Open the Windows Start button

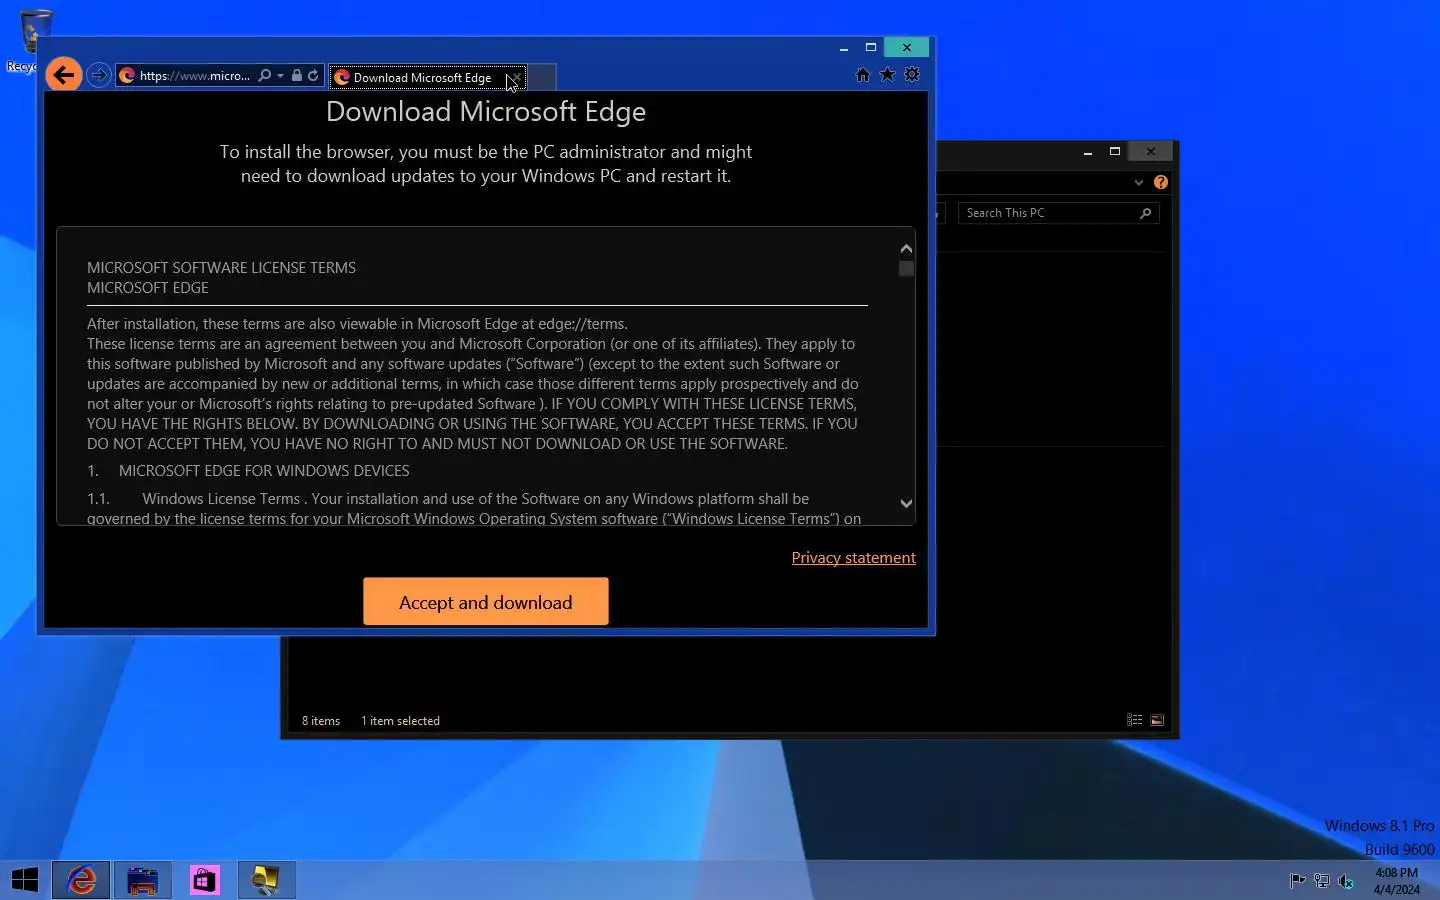[24, 880]
